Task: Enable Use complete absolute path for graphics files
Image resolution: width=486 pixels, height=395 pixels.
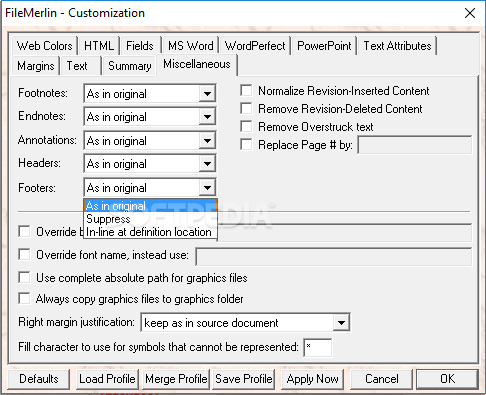Action: tap(24, 278)
